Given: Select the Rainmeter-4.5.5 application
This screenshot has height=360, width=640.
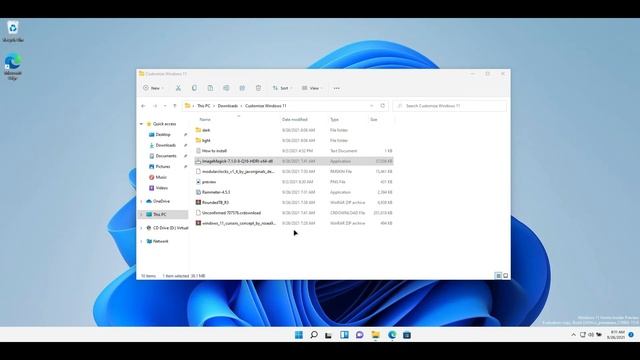Looking at the screenshot, I should click(294, 192).
